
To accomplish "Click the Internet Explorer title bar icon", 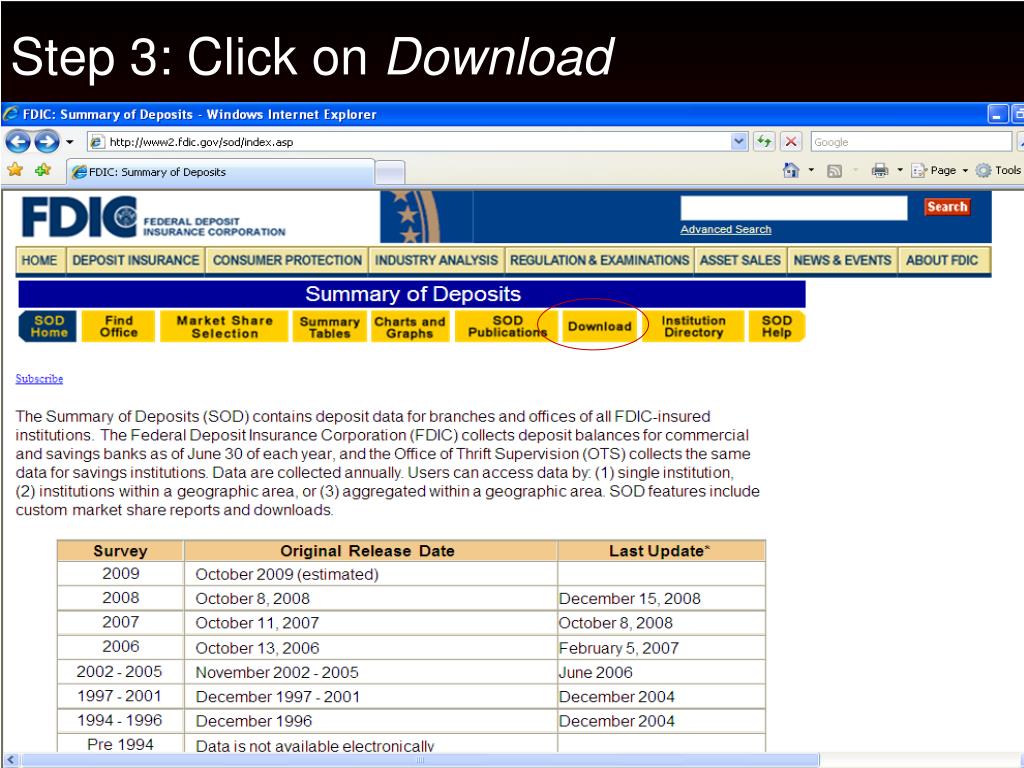I will tap(10, 114).
